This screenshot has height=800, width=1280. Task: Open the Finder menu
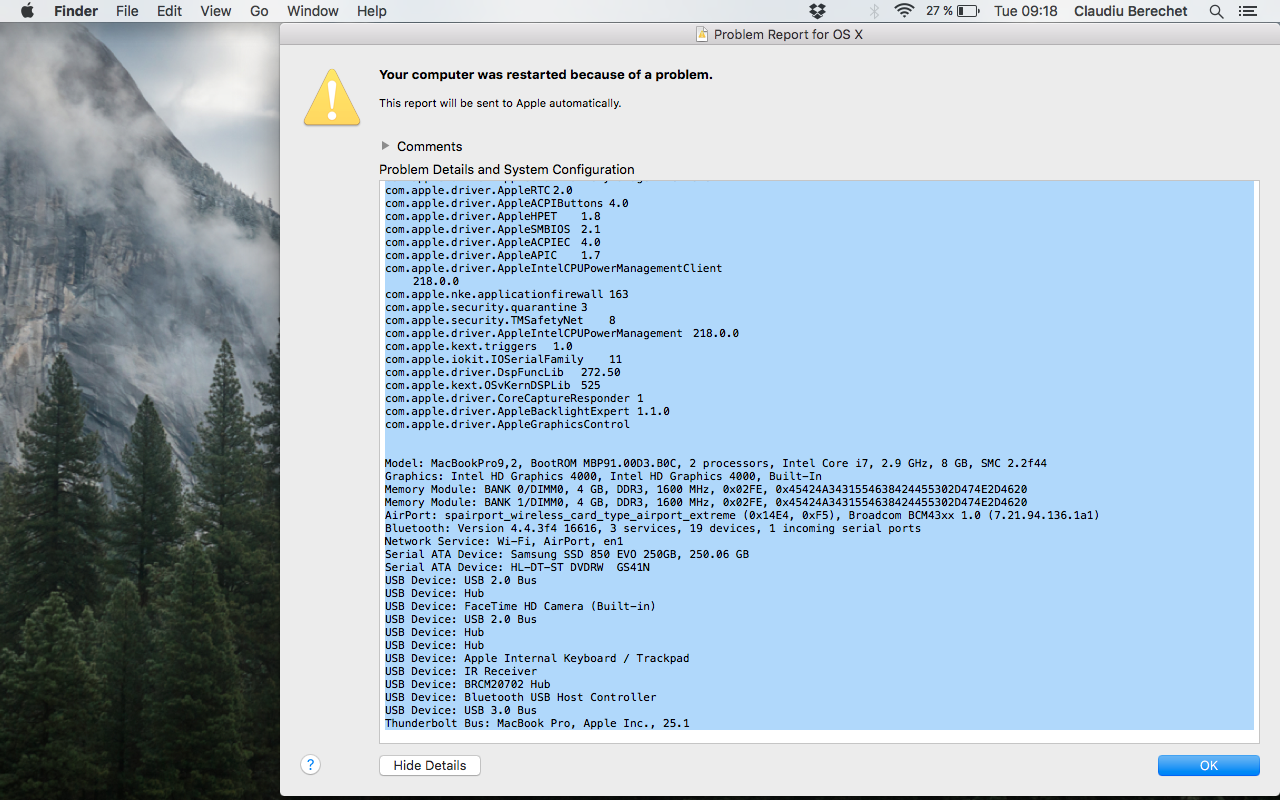point(76,11)
